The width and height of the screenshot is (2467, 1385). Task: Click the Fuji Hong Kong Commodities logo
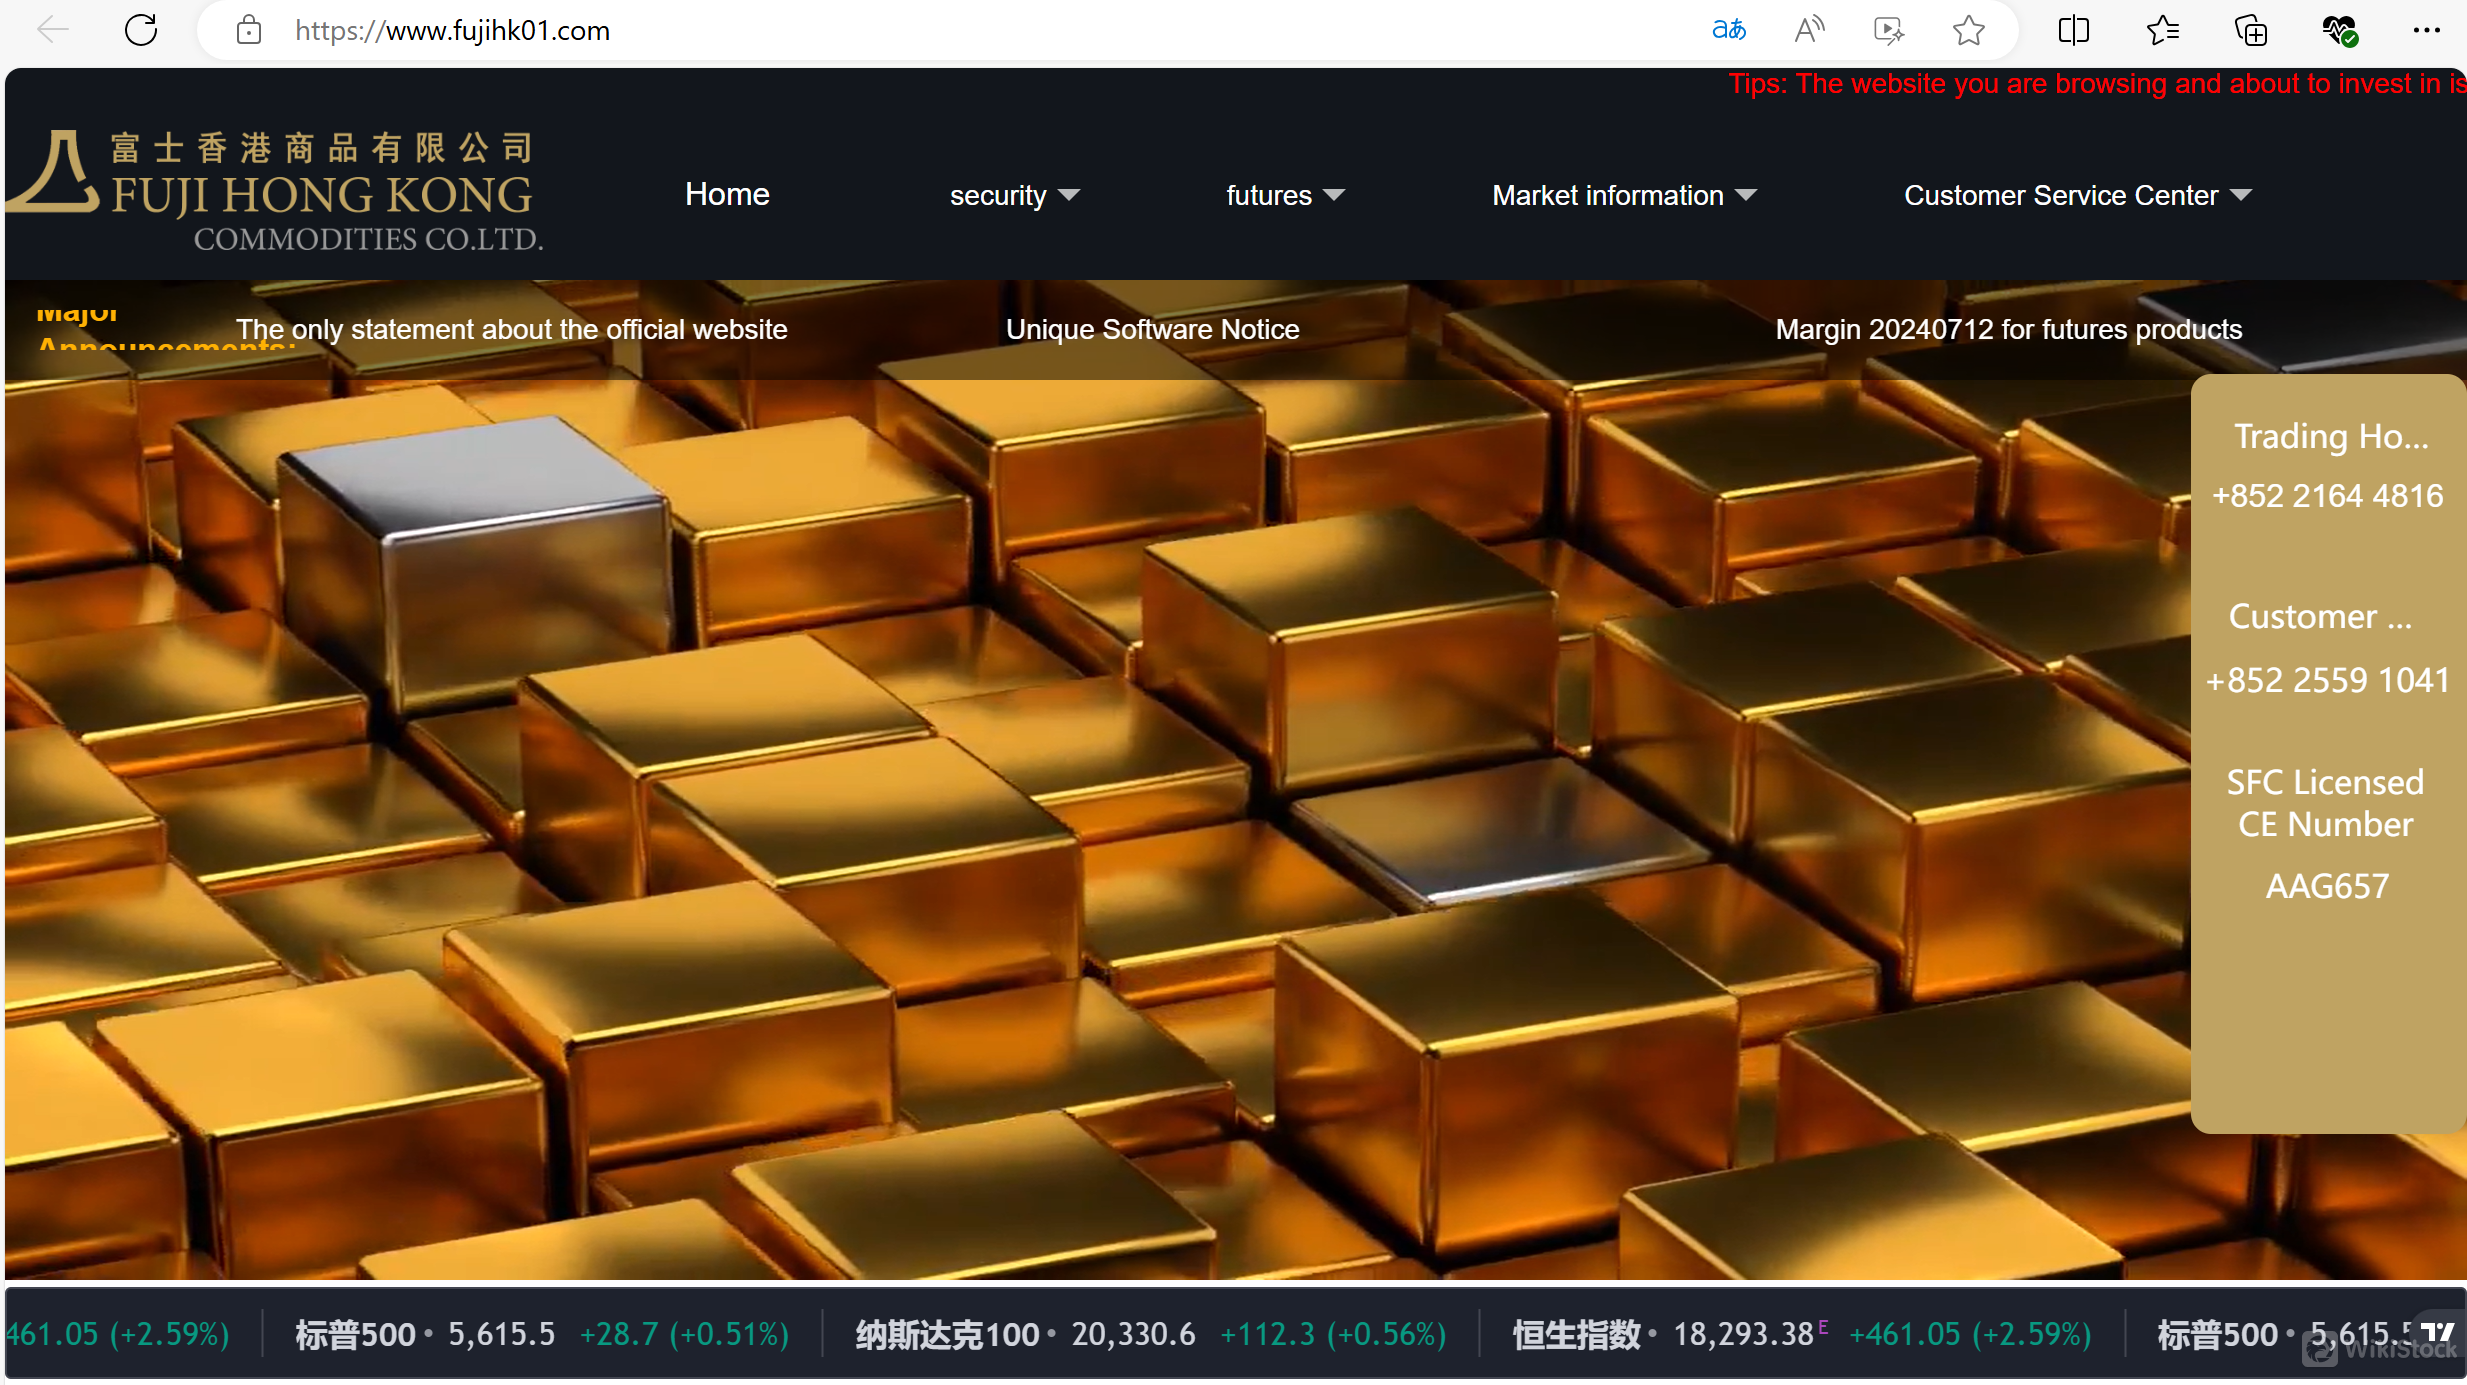click(x=276, y=190)
